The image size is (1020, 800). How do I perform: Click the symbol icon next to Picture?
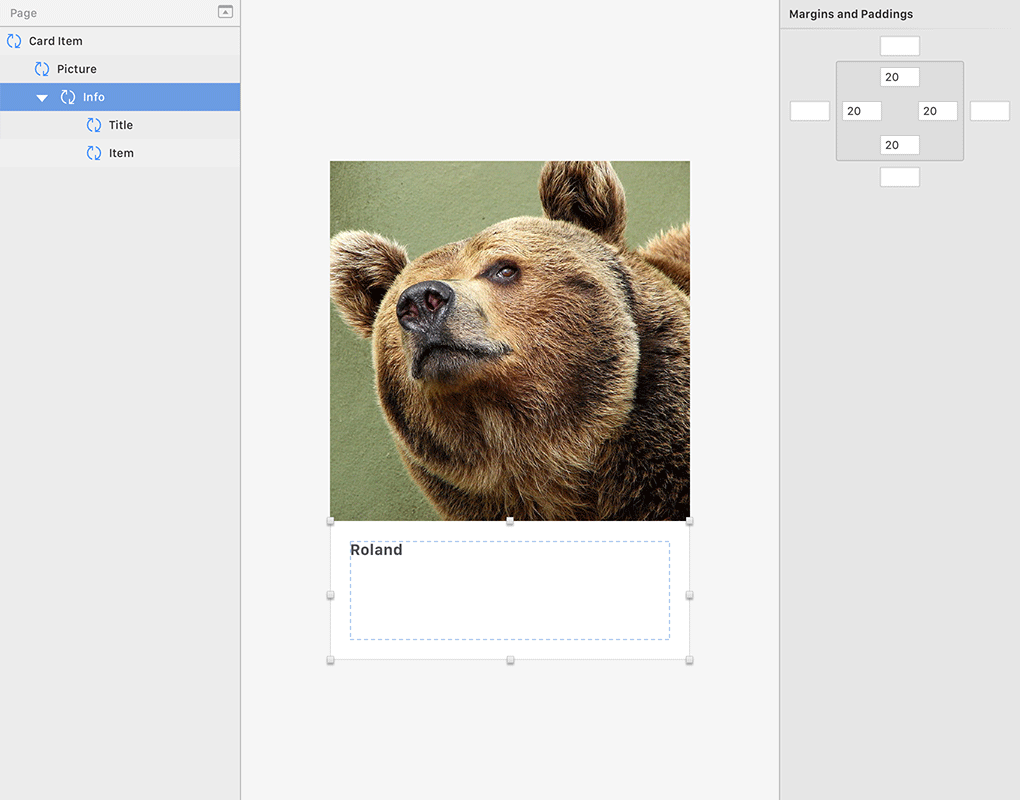42,69
